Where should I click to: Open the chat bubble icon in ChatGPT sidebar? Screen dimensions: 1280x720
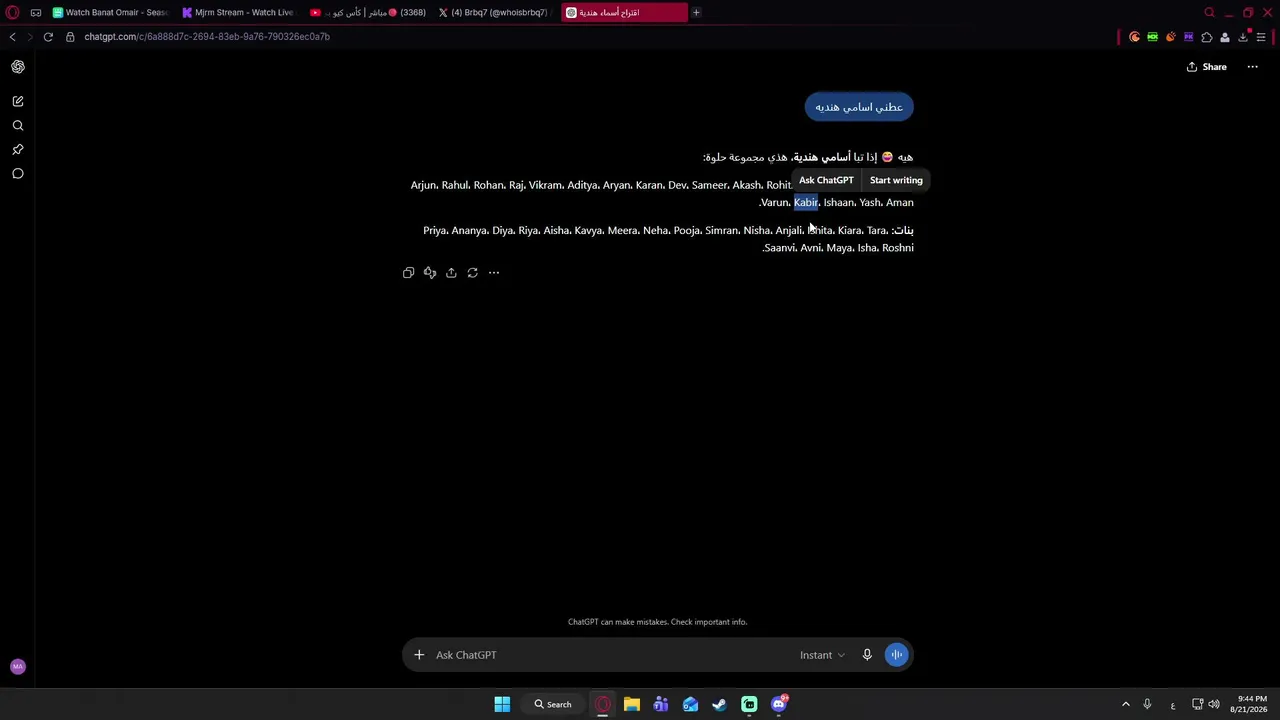click(18, 174)
